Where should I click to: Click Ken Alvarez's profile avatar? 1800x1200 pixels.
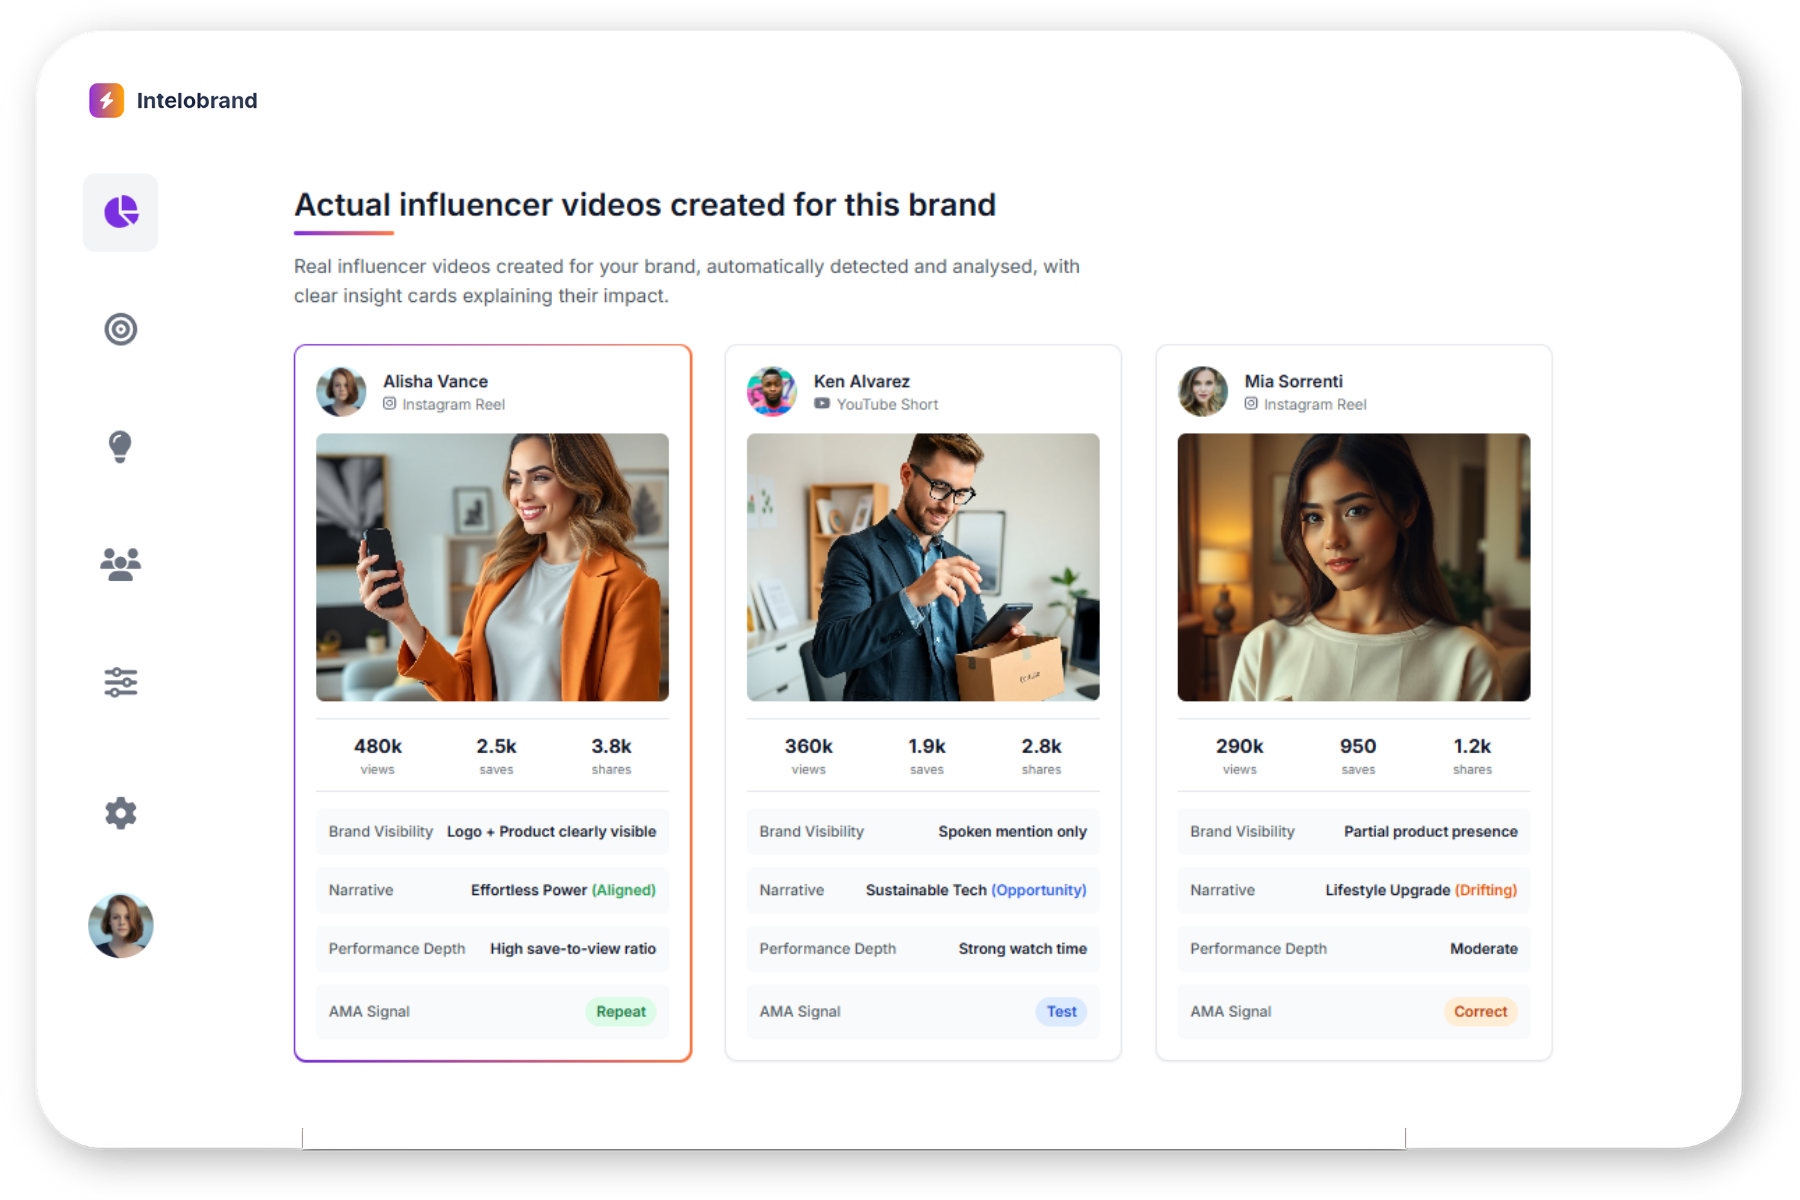(771, 391)
